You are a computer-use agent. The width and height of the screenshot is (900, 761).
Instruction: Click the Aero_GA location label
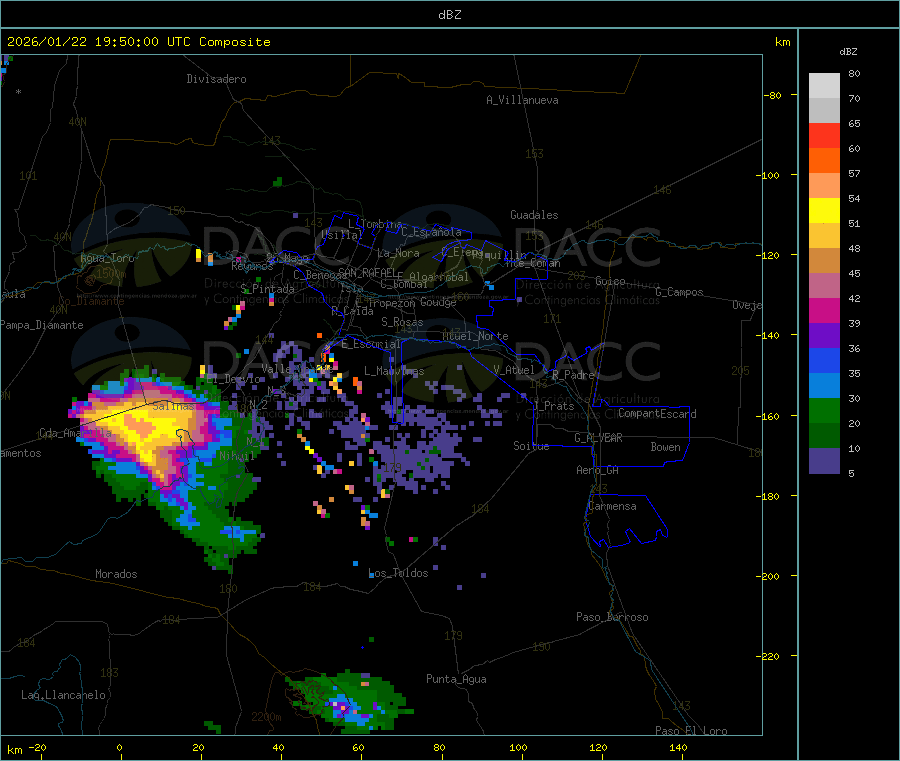(x=598, y=470)
